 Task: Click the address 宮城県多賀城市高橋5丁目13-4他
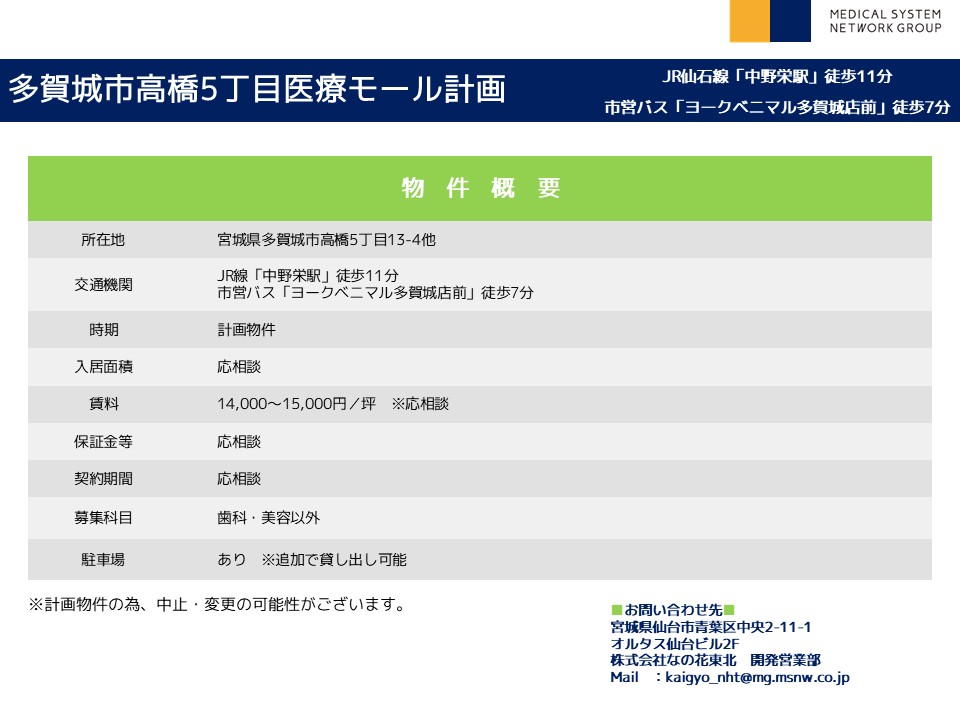pyautogui.click(x=326, y=240)
